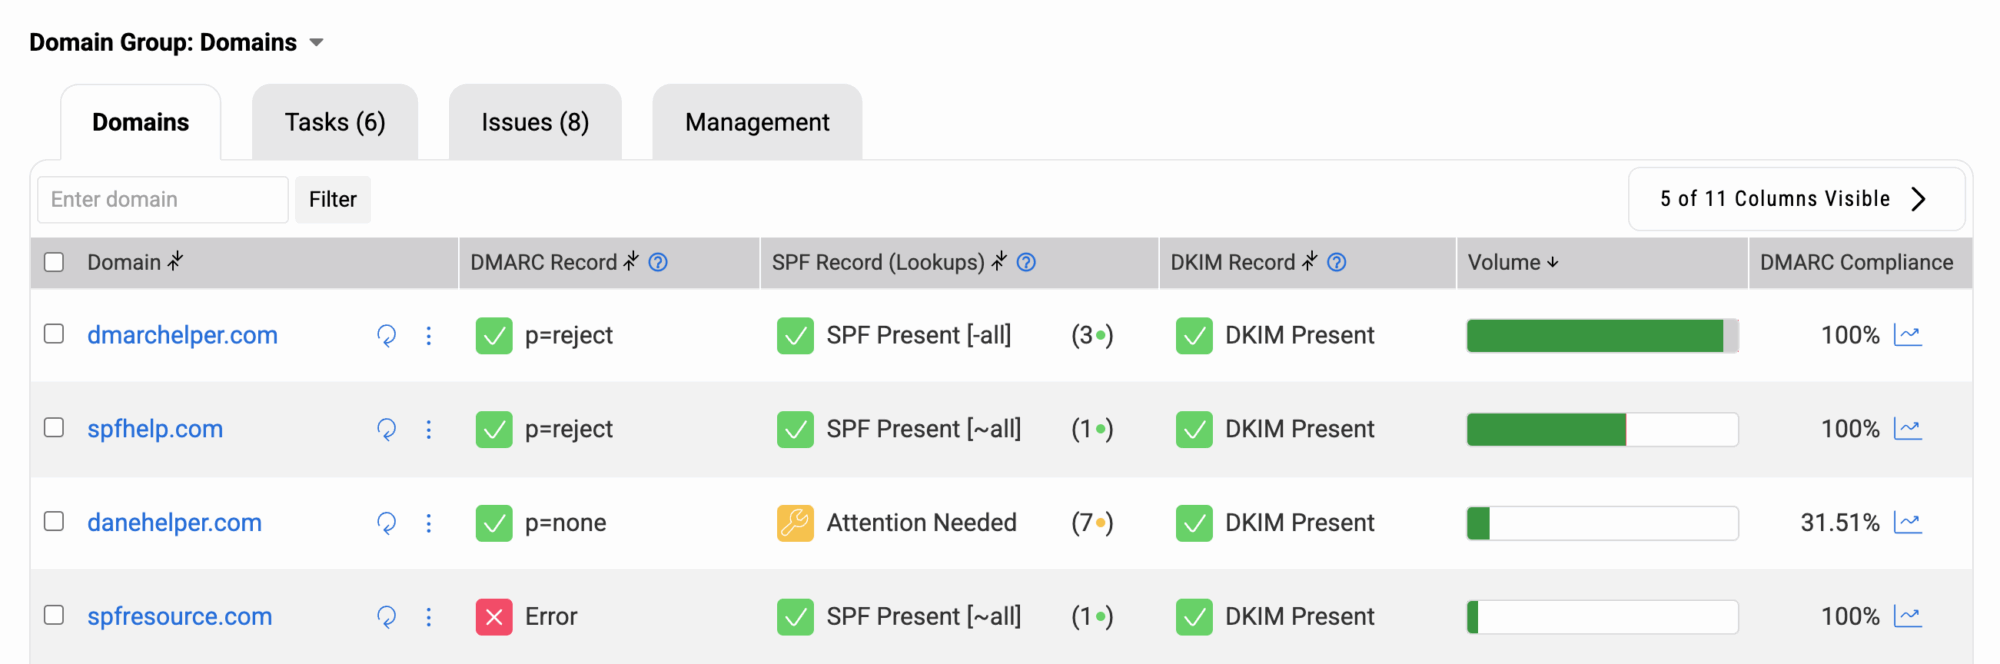Open the spfhelp.com domain link
This screenshot has height=664, width=2000.
coord(155,429)
